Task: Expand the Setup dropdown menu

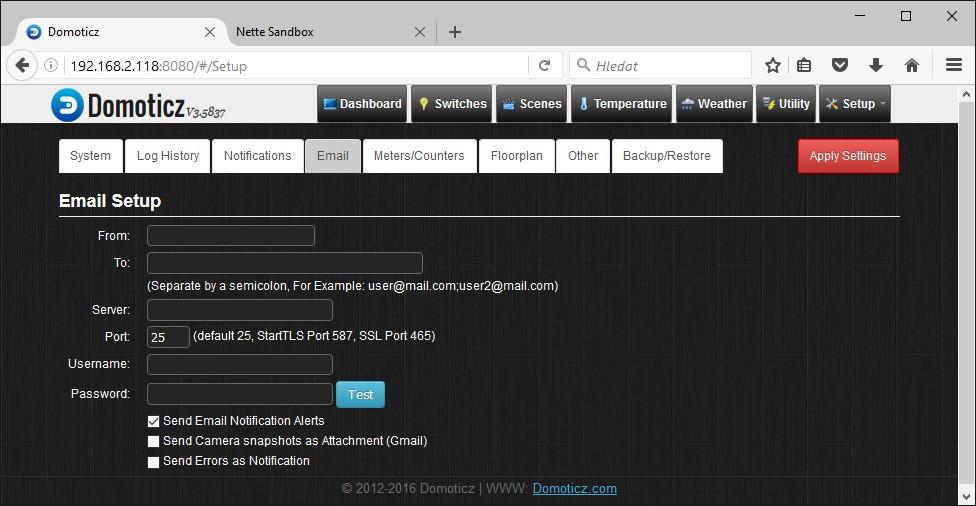Action: (855, 104)
